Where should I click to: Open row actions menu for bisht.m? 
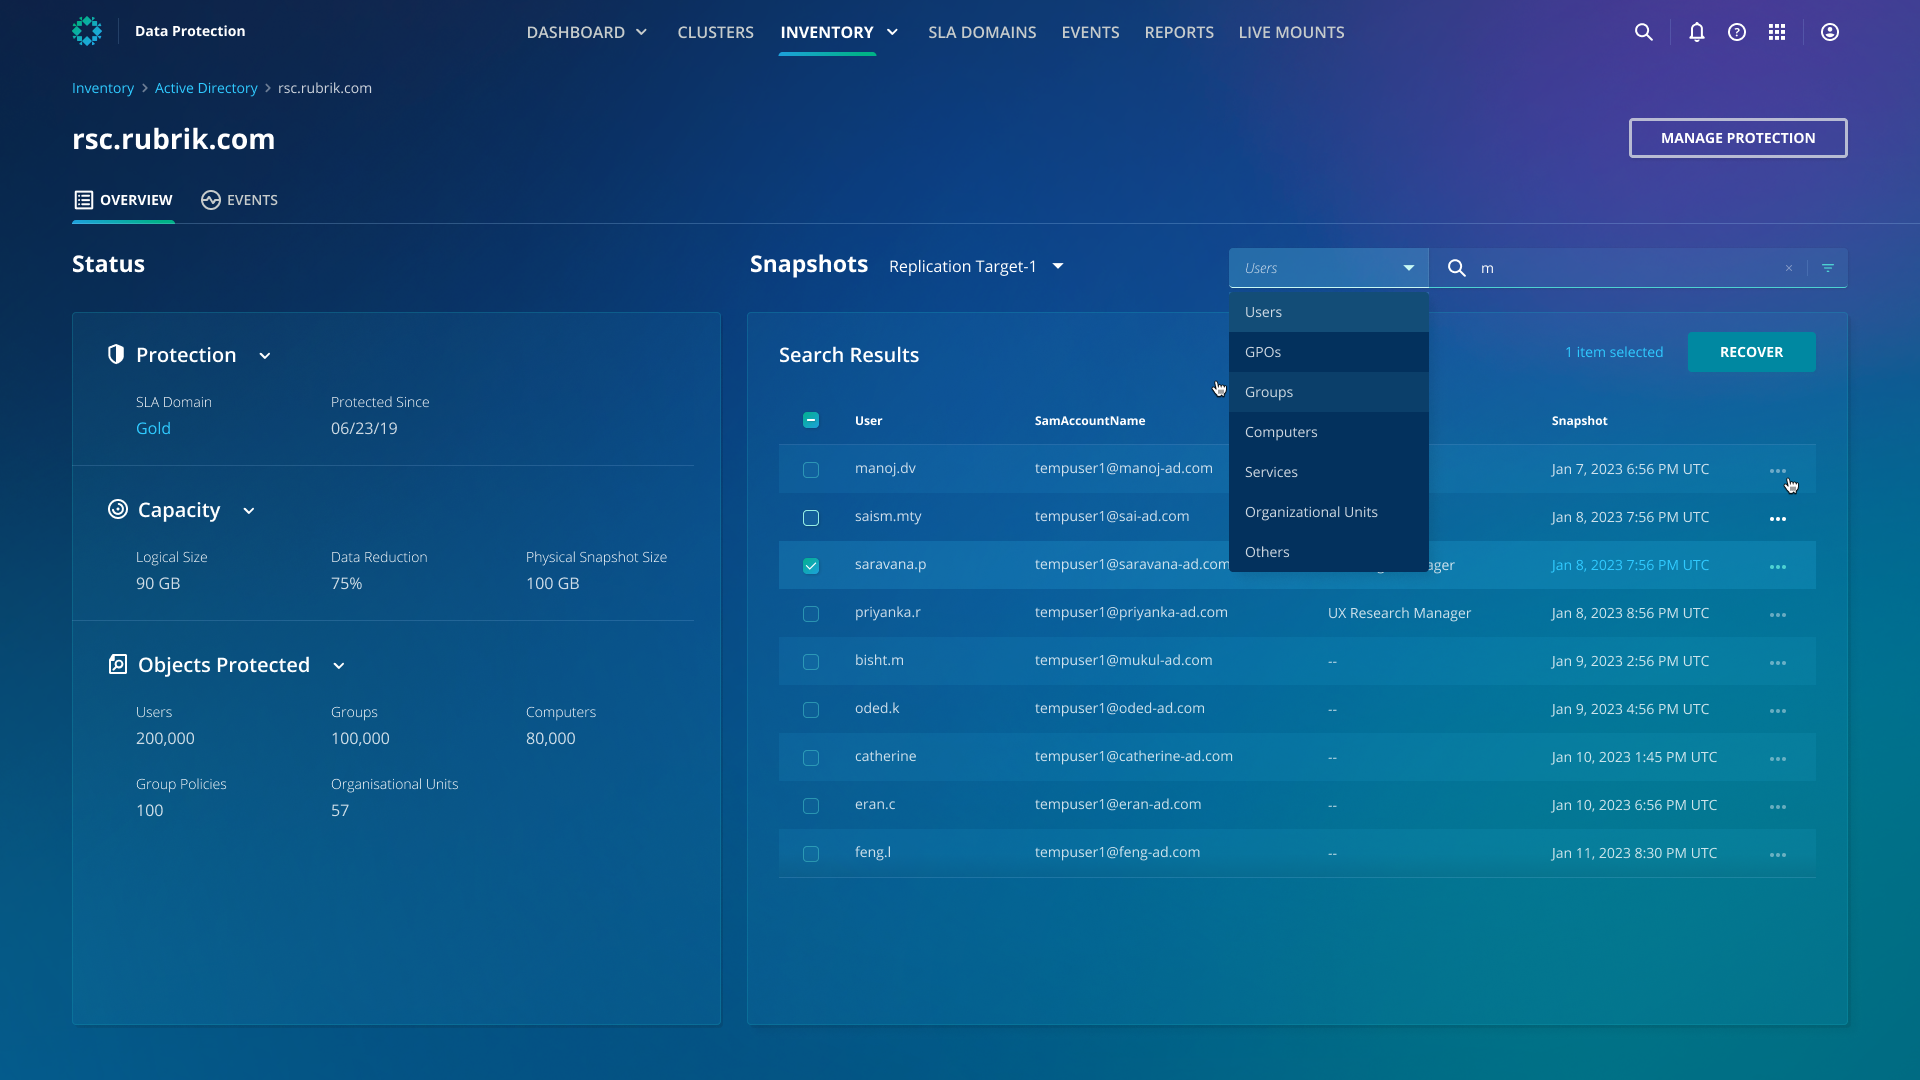[x=1778, y=662]
